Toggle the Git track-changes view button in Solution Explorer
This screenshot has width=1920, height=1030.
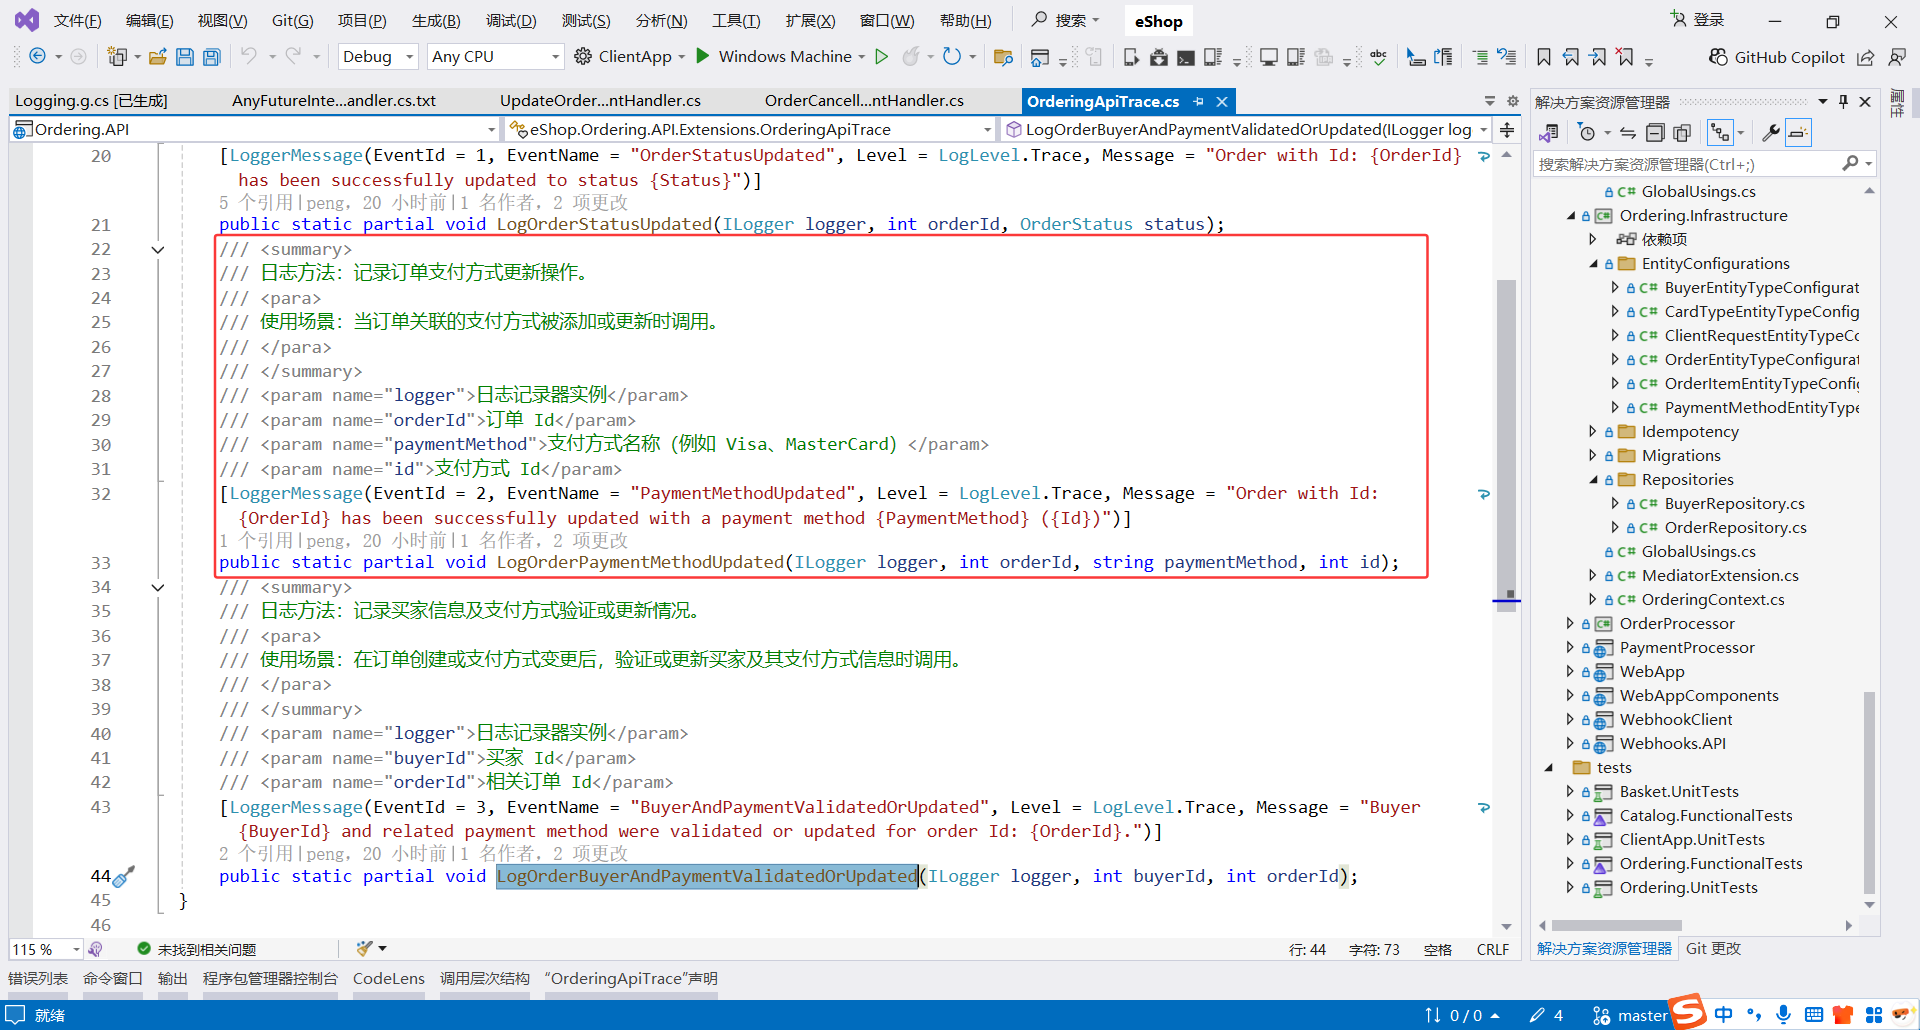click(x=1720, y=133)
